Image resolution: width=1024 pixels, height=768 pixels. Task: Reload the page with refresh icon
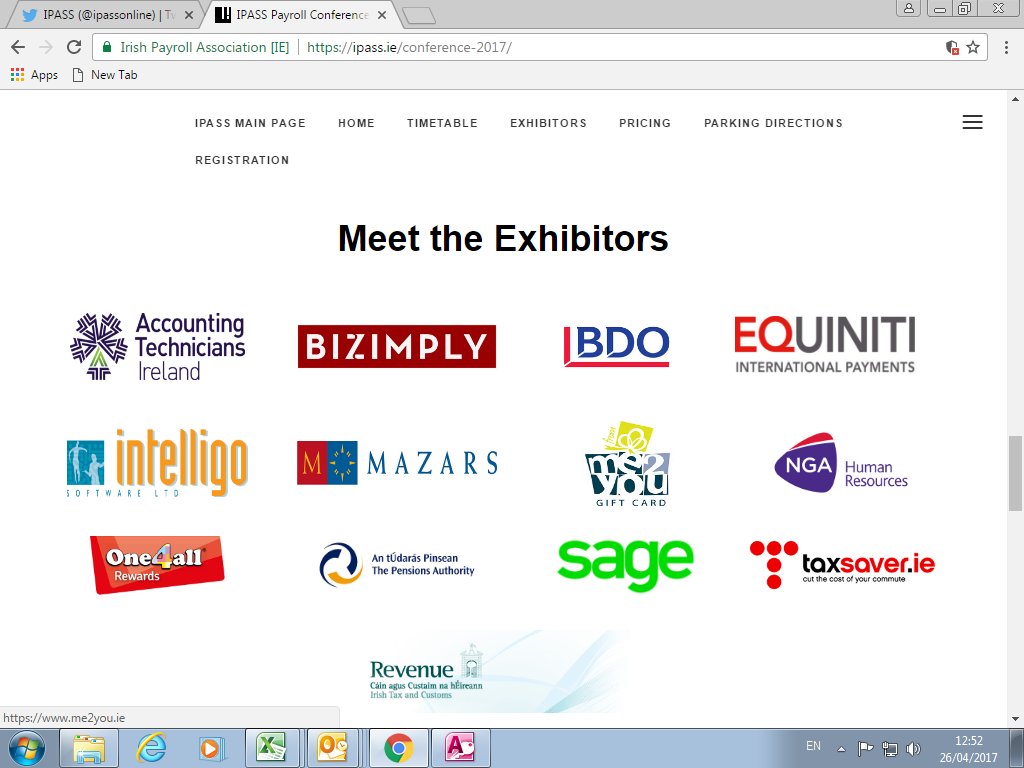(74, 47)
